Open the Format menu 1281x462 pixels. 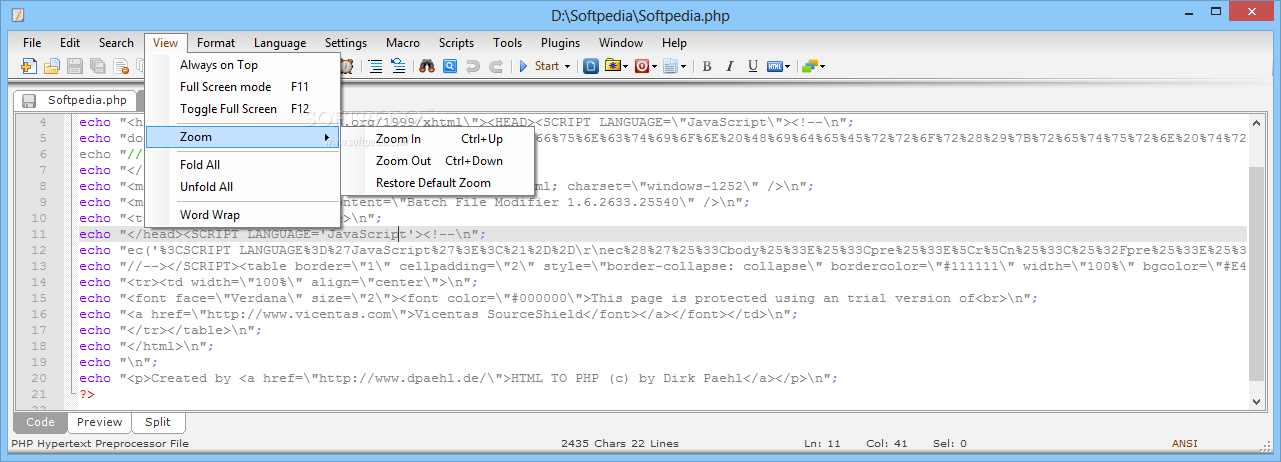point(216,43)
